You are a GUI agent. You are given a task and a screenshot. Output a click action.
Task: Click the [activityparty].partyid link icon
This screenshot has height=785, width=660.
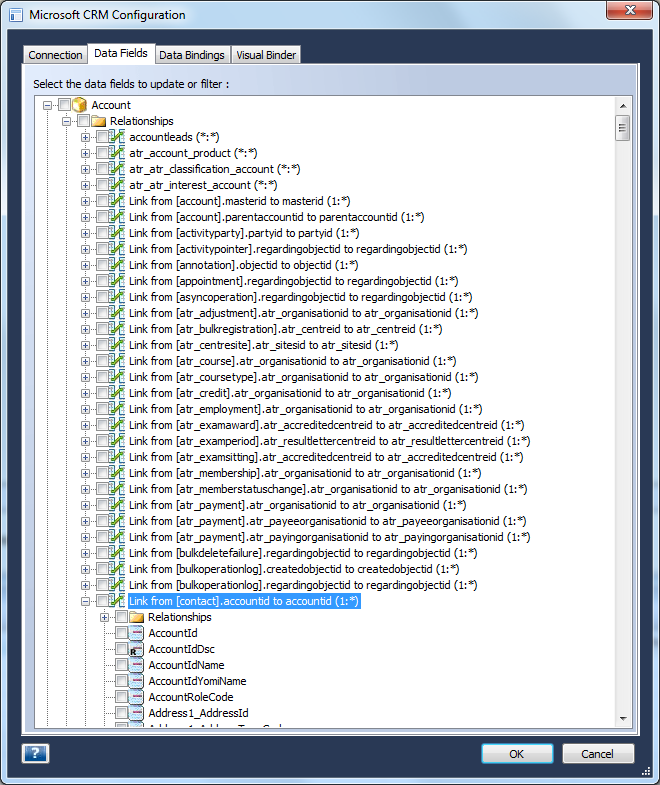tap(118, 233)
